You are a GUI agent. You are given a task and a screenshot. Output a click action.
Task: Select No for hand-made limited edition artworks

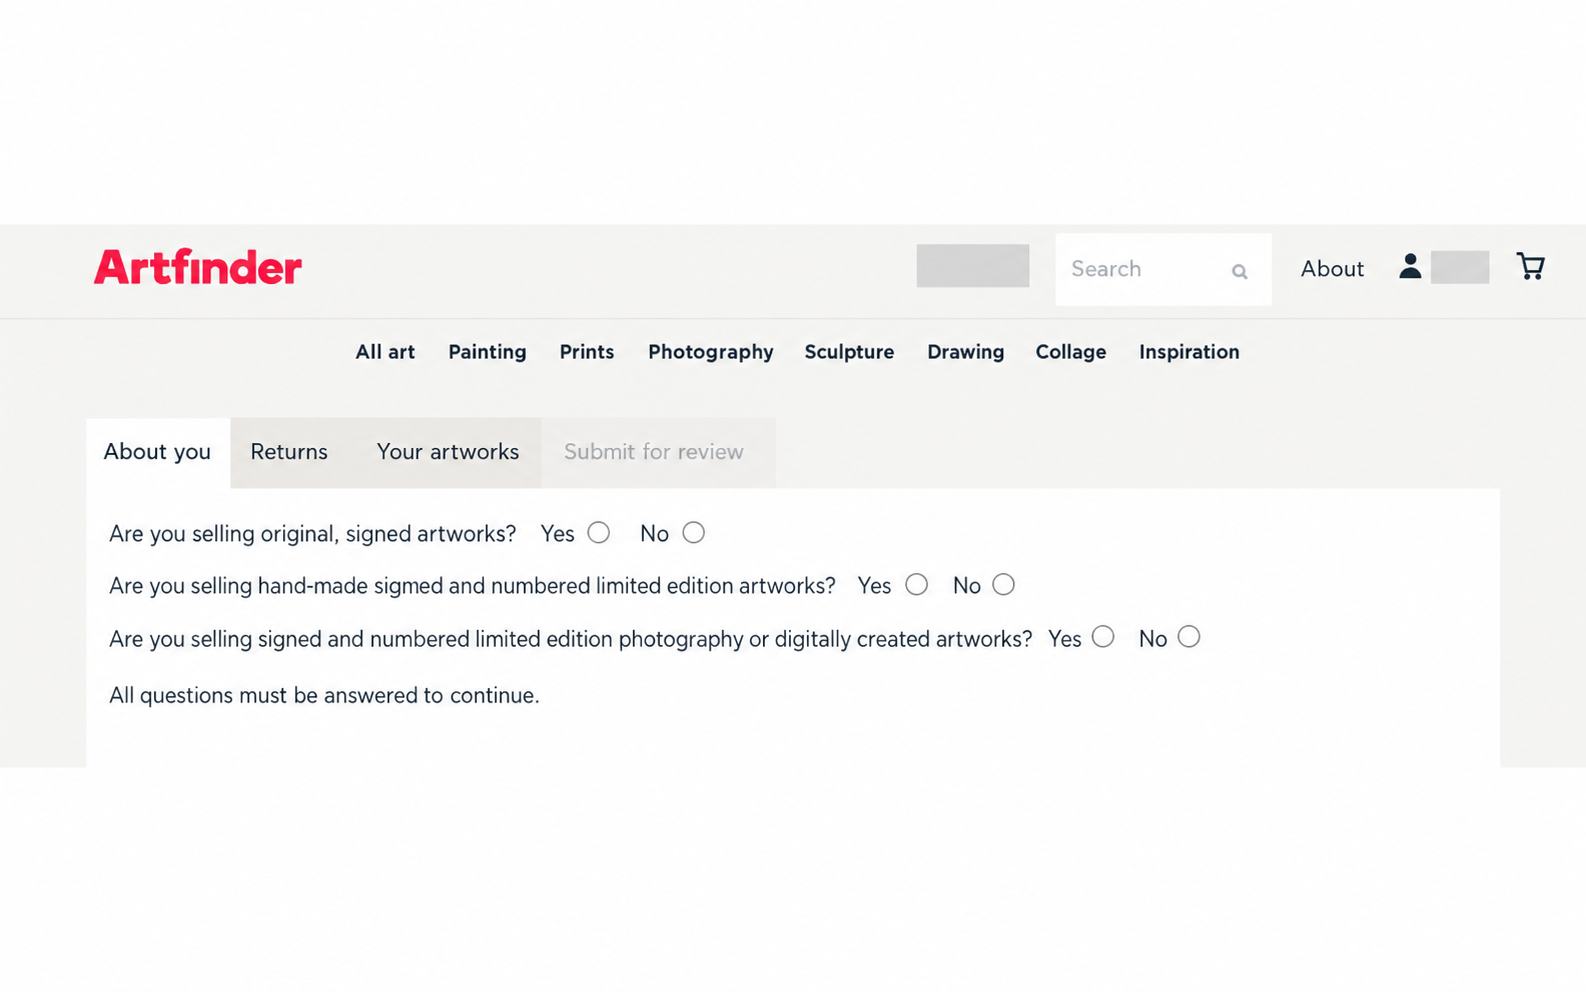tap(1003, 585)
